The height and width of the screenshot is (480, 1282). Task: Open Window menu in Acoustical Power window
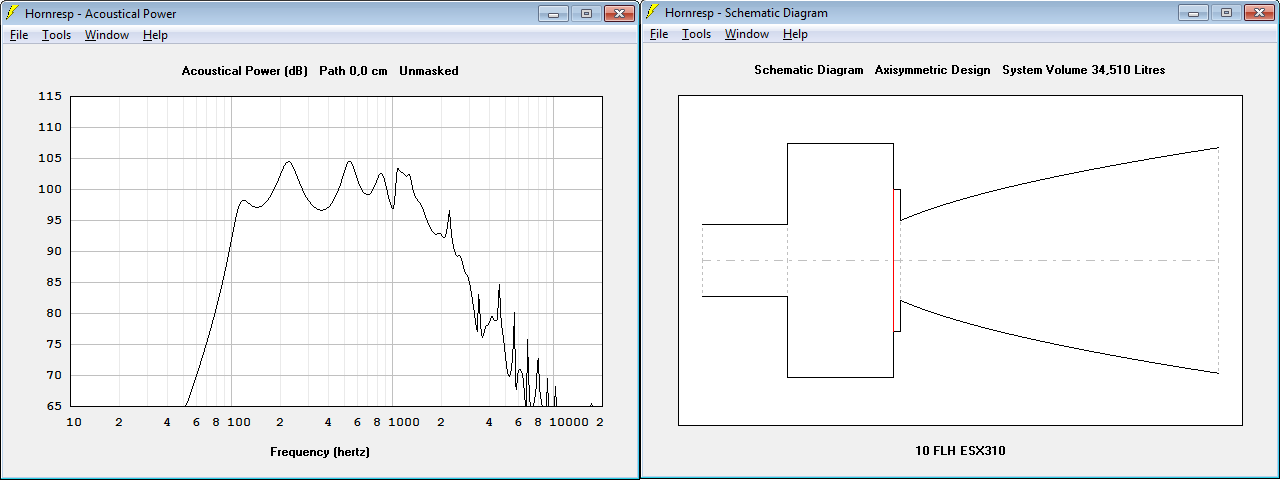pyautogui.click(x=106, y=35)
